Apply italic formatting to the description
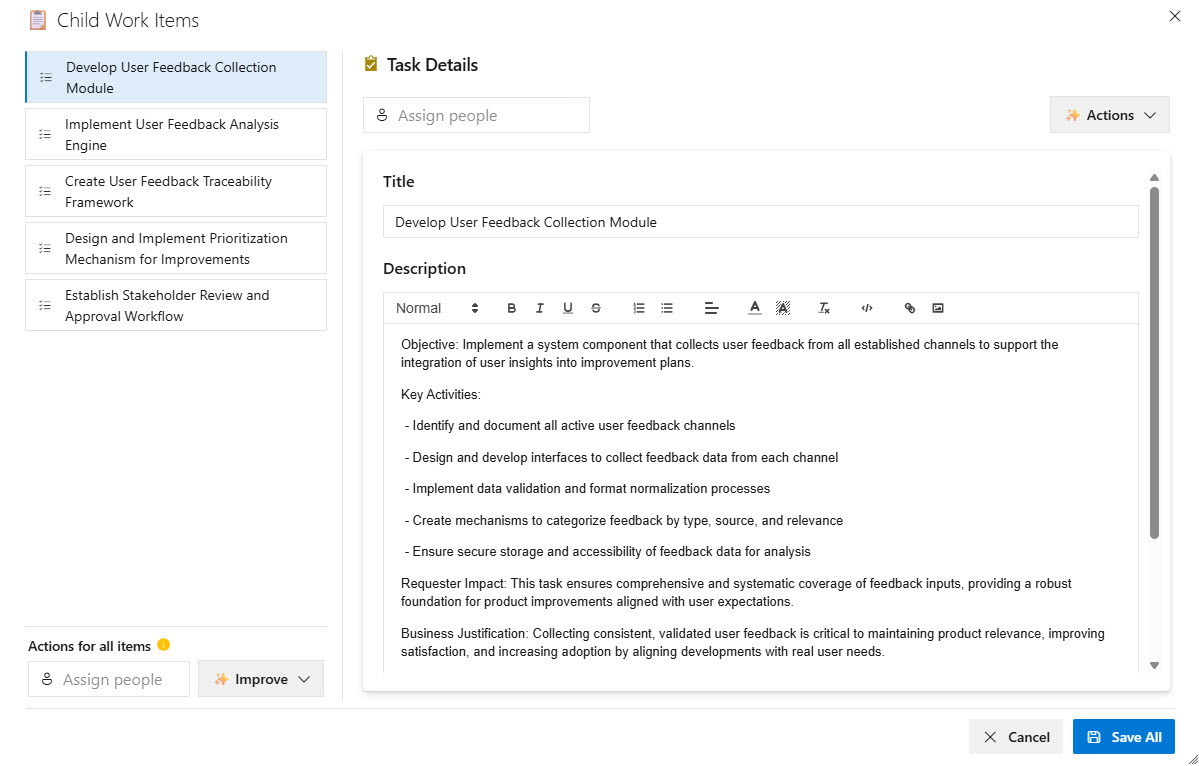 539,308
